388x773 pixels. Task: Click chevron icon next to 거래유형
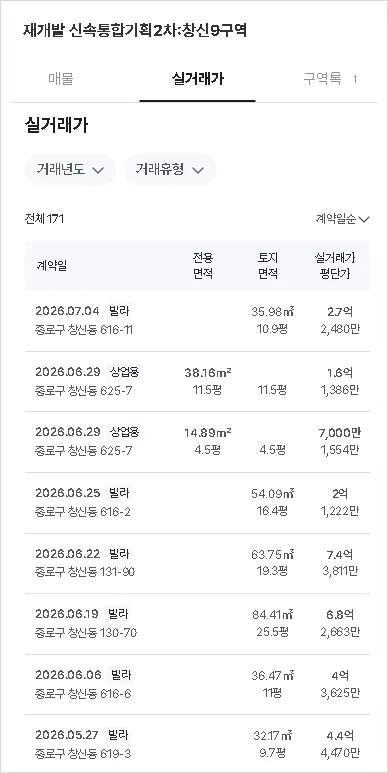tap(198, 171)
